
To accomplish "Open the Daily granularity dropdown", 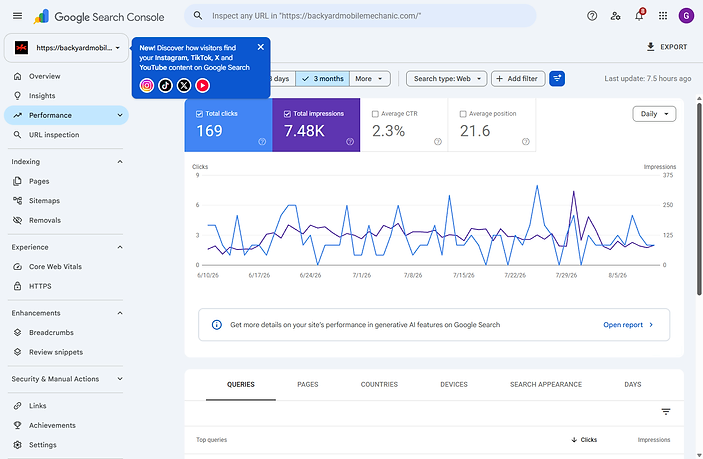I will [x=654, y=114].
